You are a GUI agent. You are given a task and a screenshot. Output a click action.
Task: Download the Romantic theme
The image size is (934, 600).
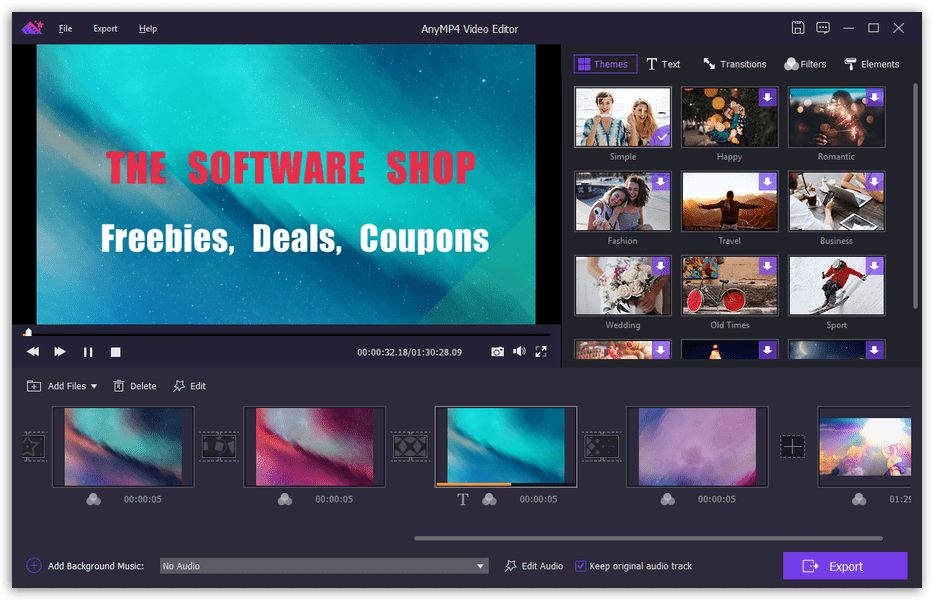[874, 97]
